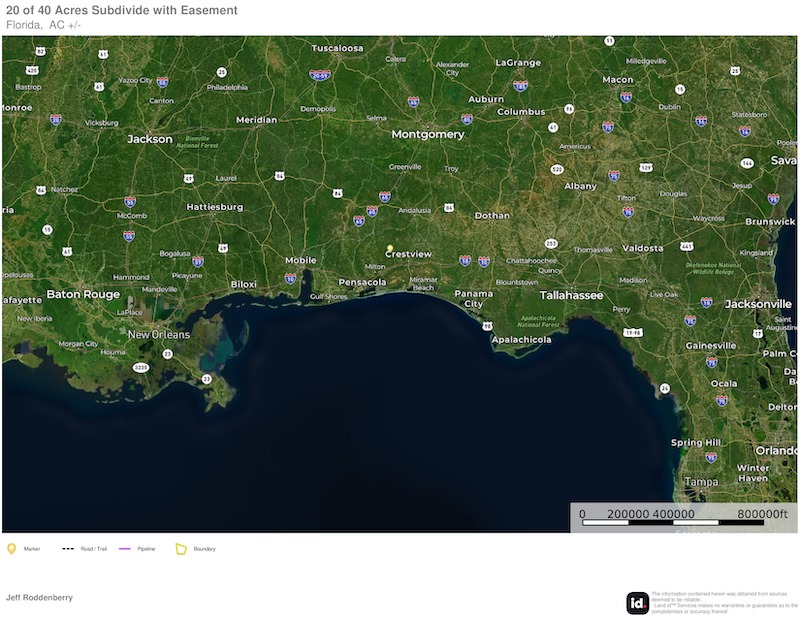Click the purple Pipeline legend line

[125, 549]
